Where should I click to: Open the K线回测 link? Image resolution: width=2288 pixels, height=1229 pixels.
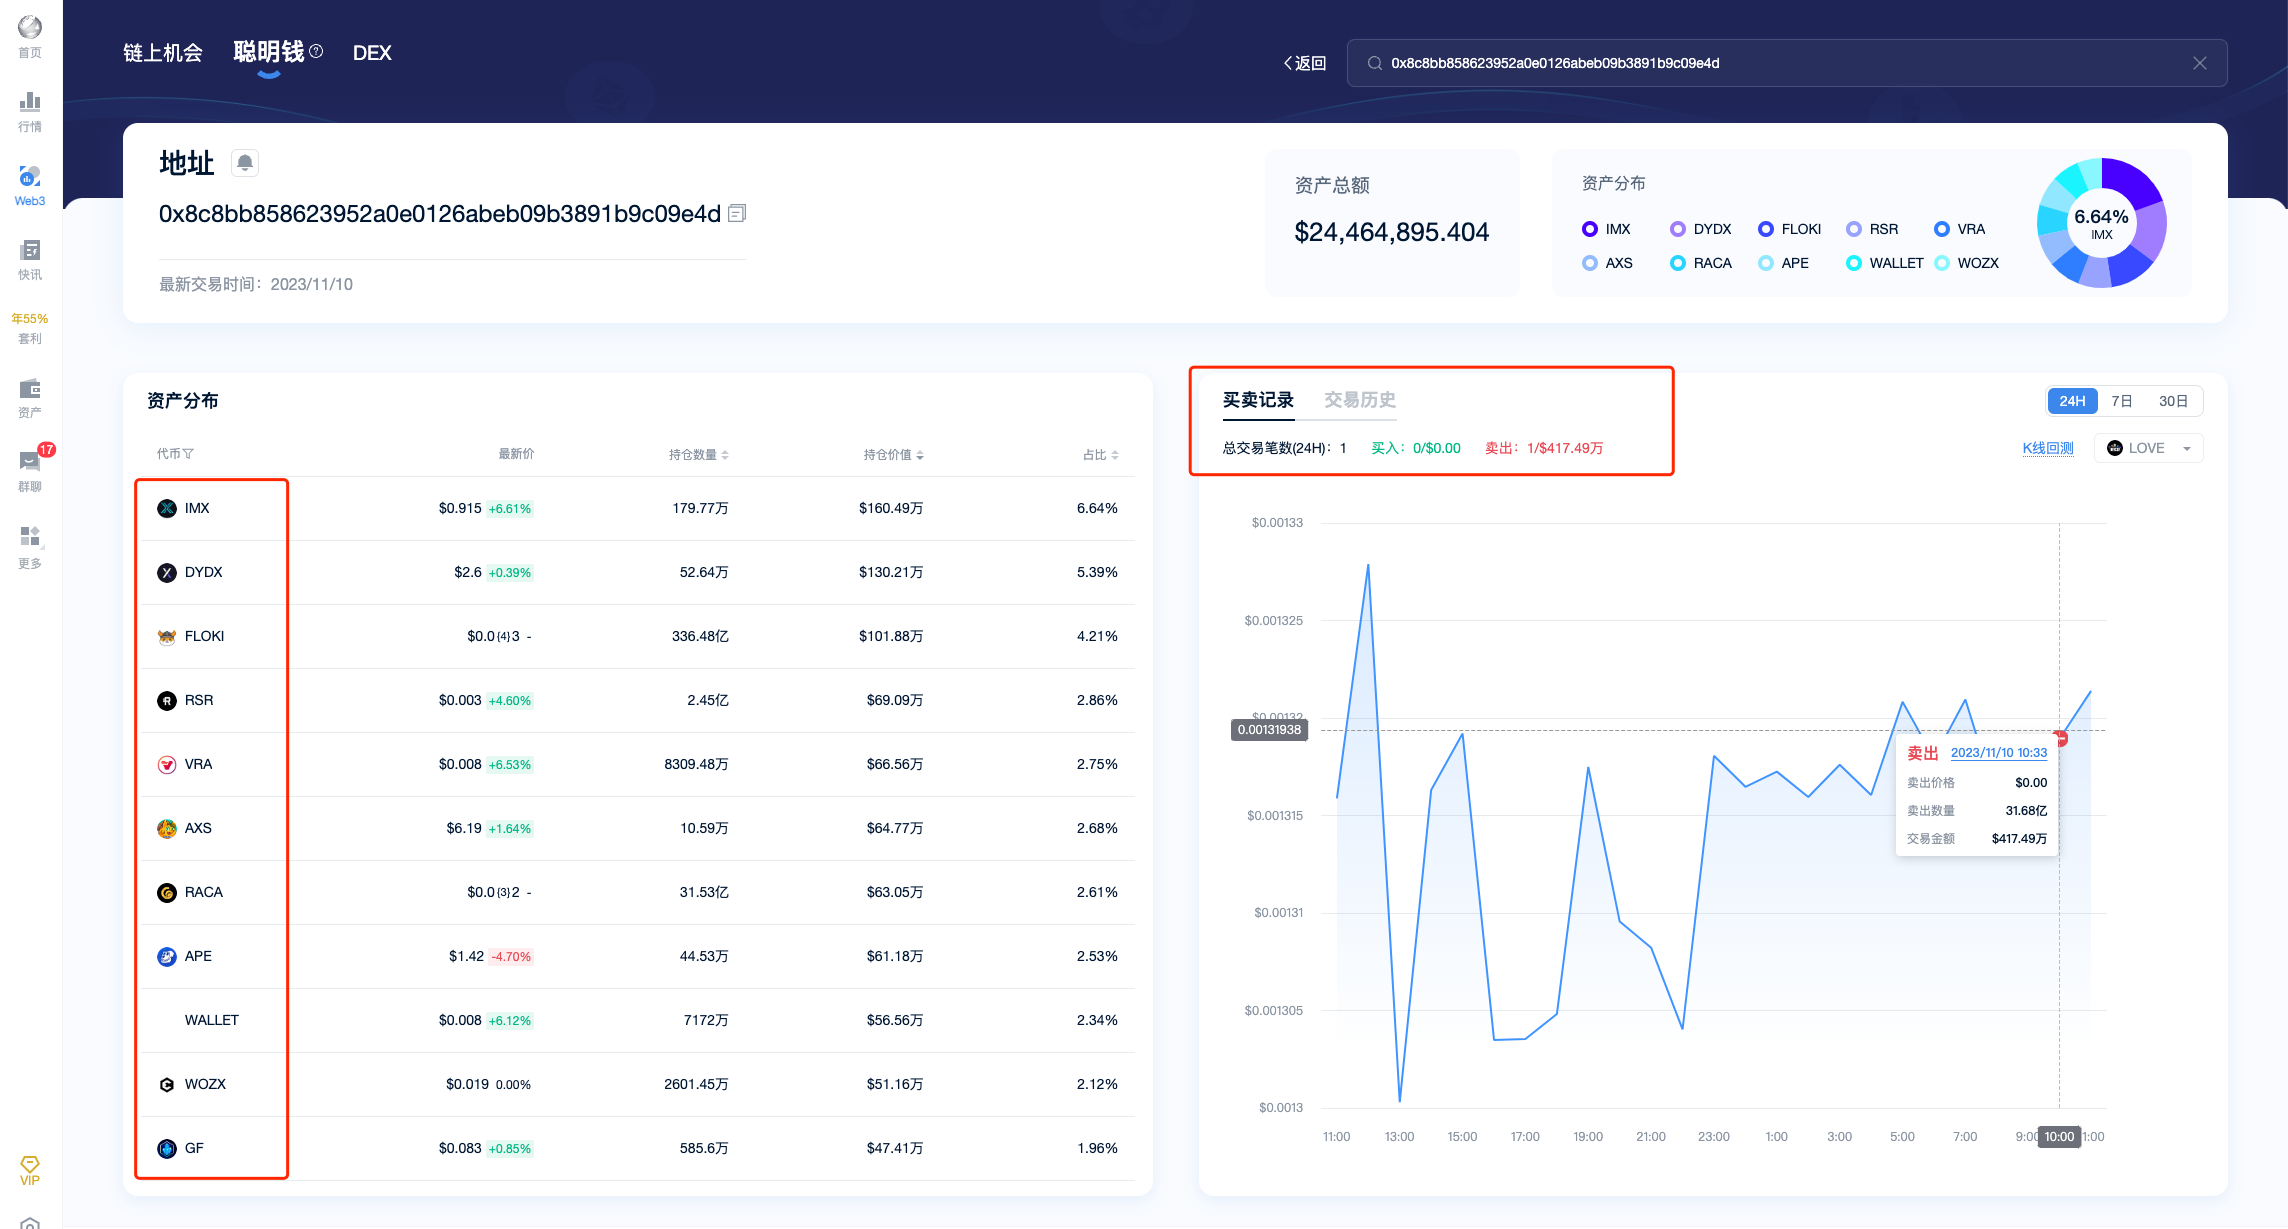tap(2048, 448)
